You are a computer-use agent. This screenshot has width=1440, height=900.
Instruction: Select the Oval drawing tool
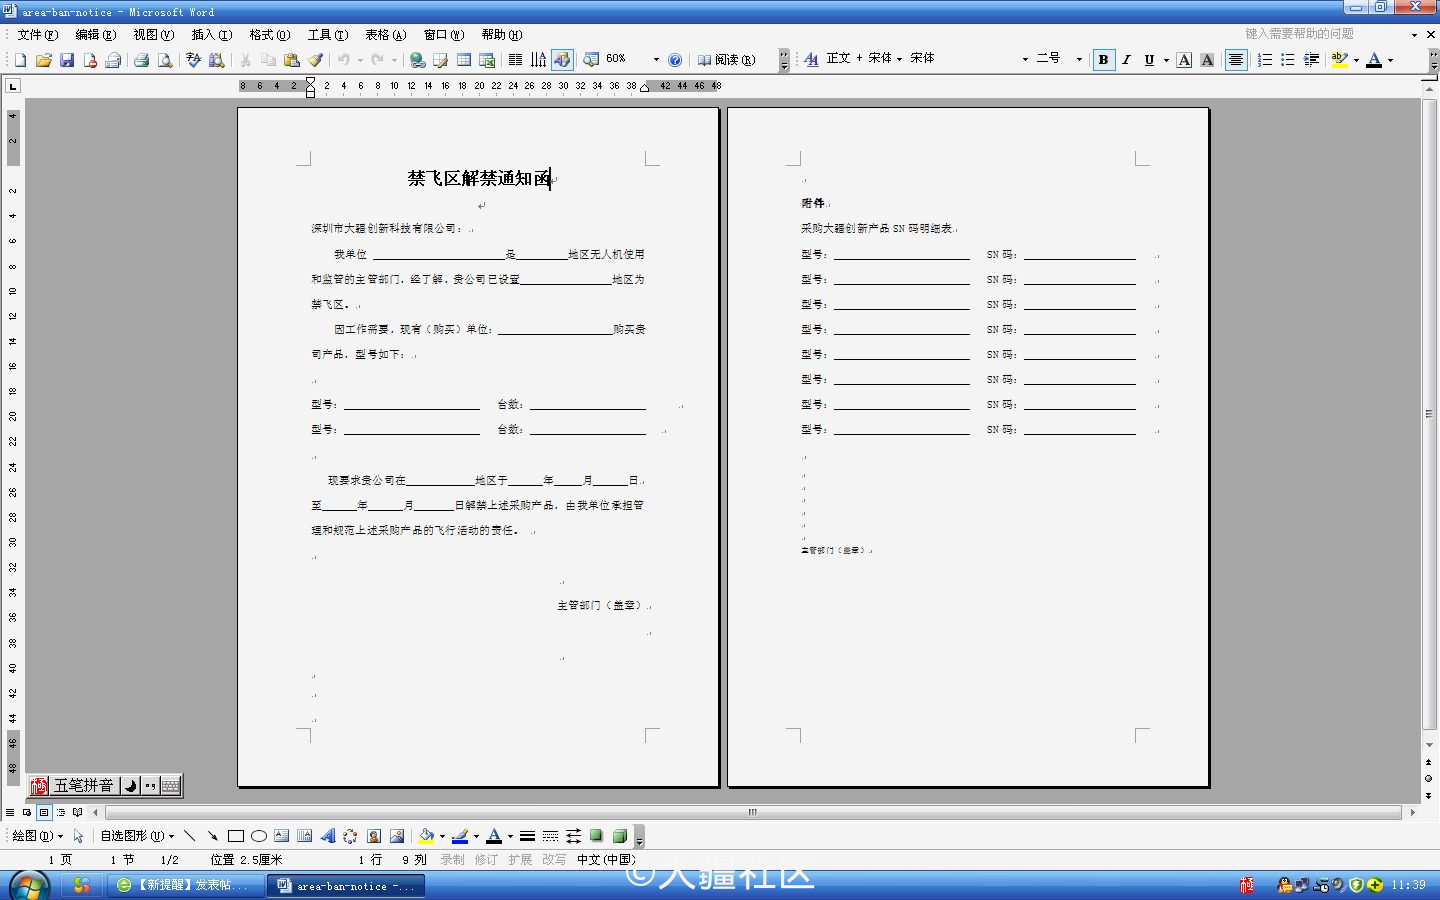click(x=259, y=836)
